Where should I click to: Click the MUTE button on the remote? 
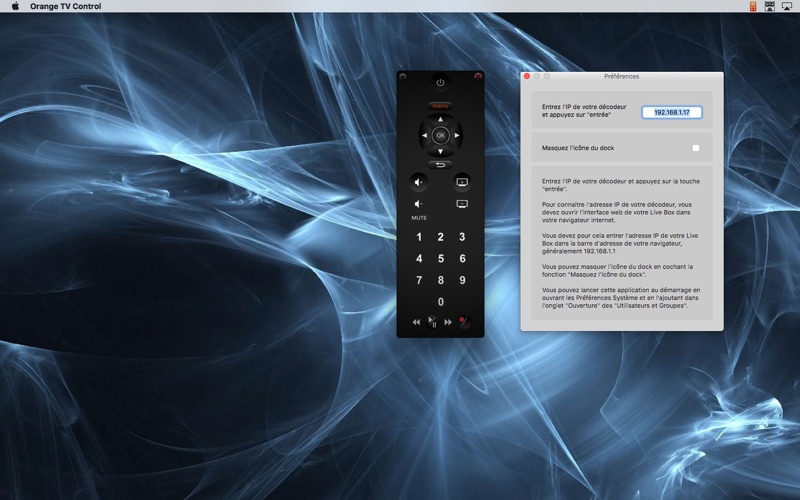point(419,218)
